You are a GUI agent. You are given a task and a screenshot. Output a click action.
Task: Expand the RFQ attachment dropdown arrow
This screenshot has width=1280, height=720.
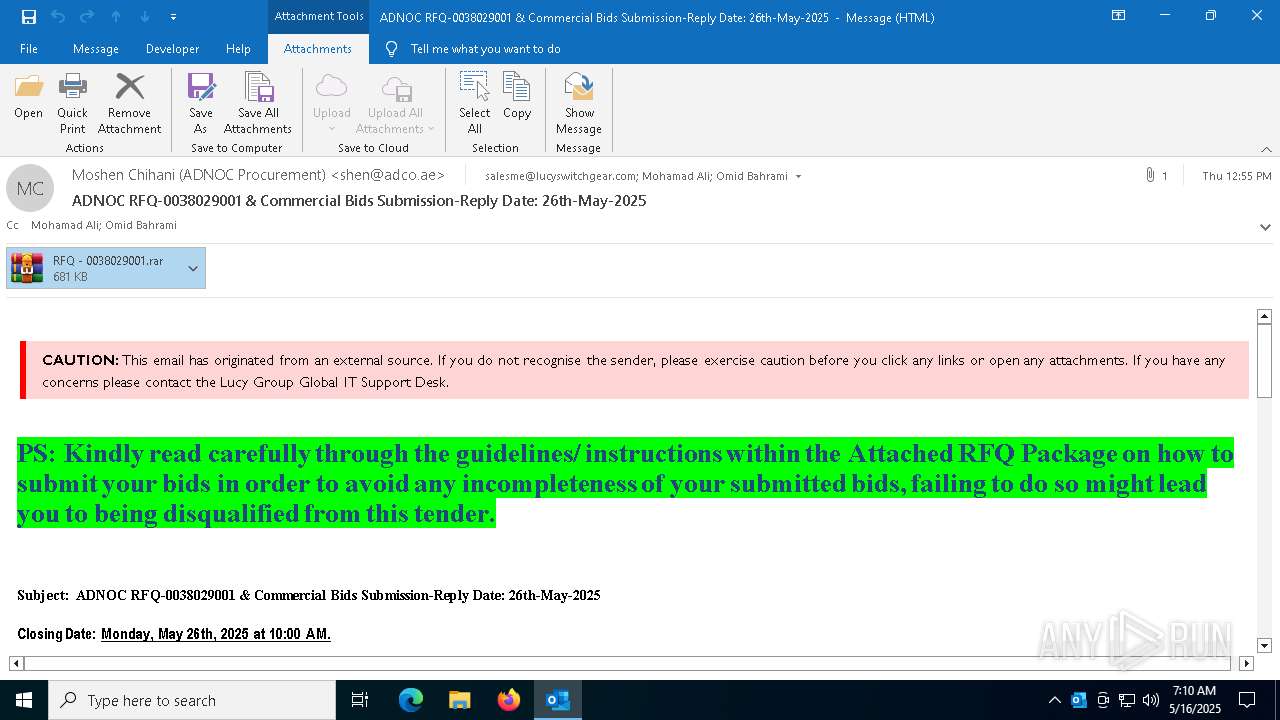point(193,268)
